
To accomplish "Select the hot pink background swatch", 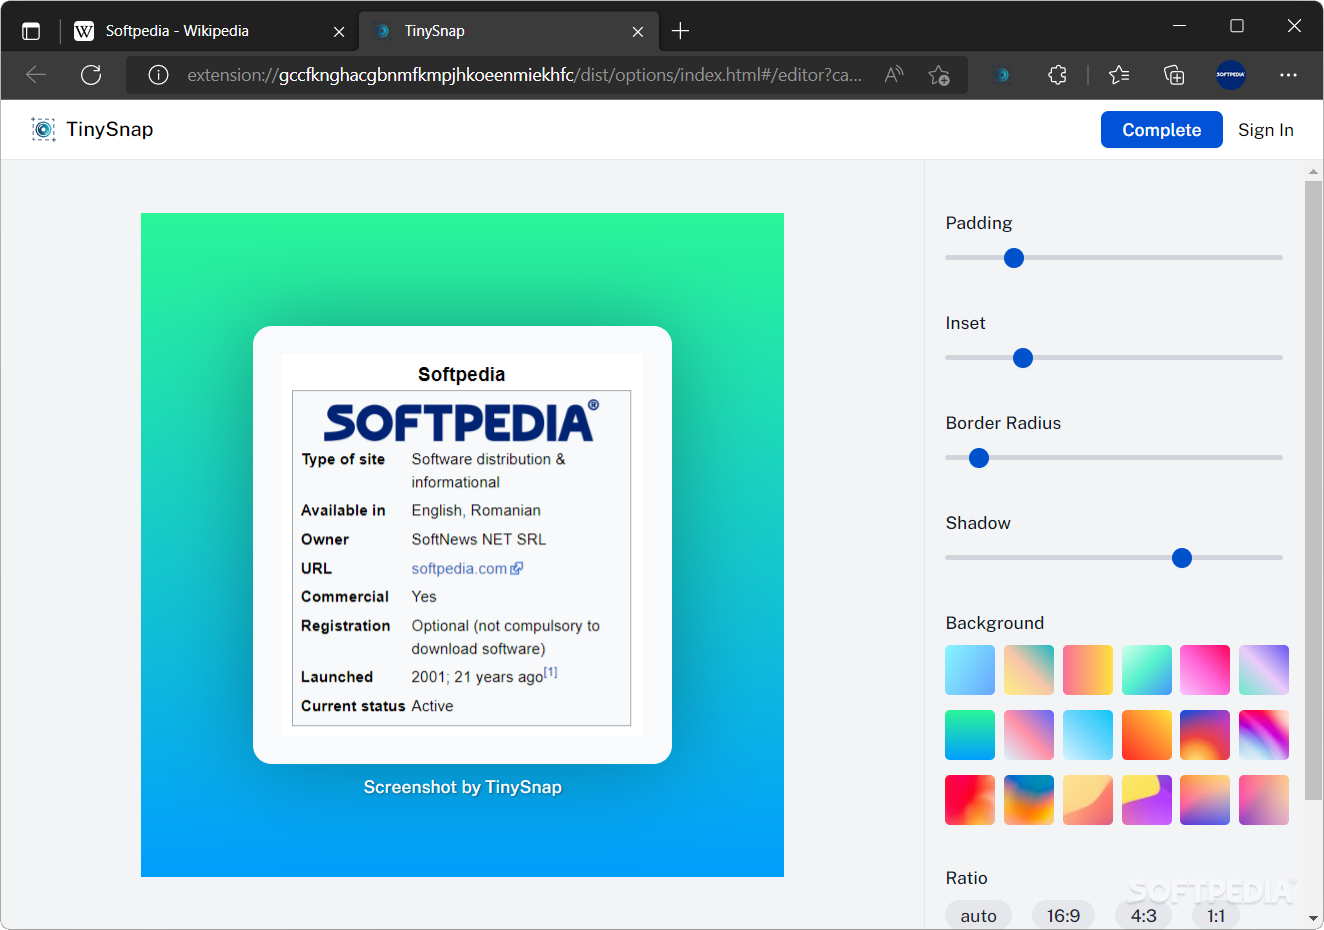I will point(1205,670).
